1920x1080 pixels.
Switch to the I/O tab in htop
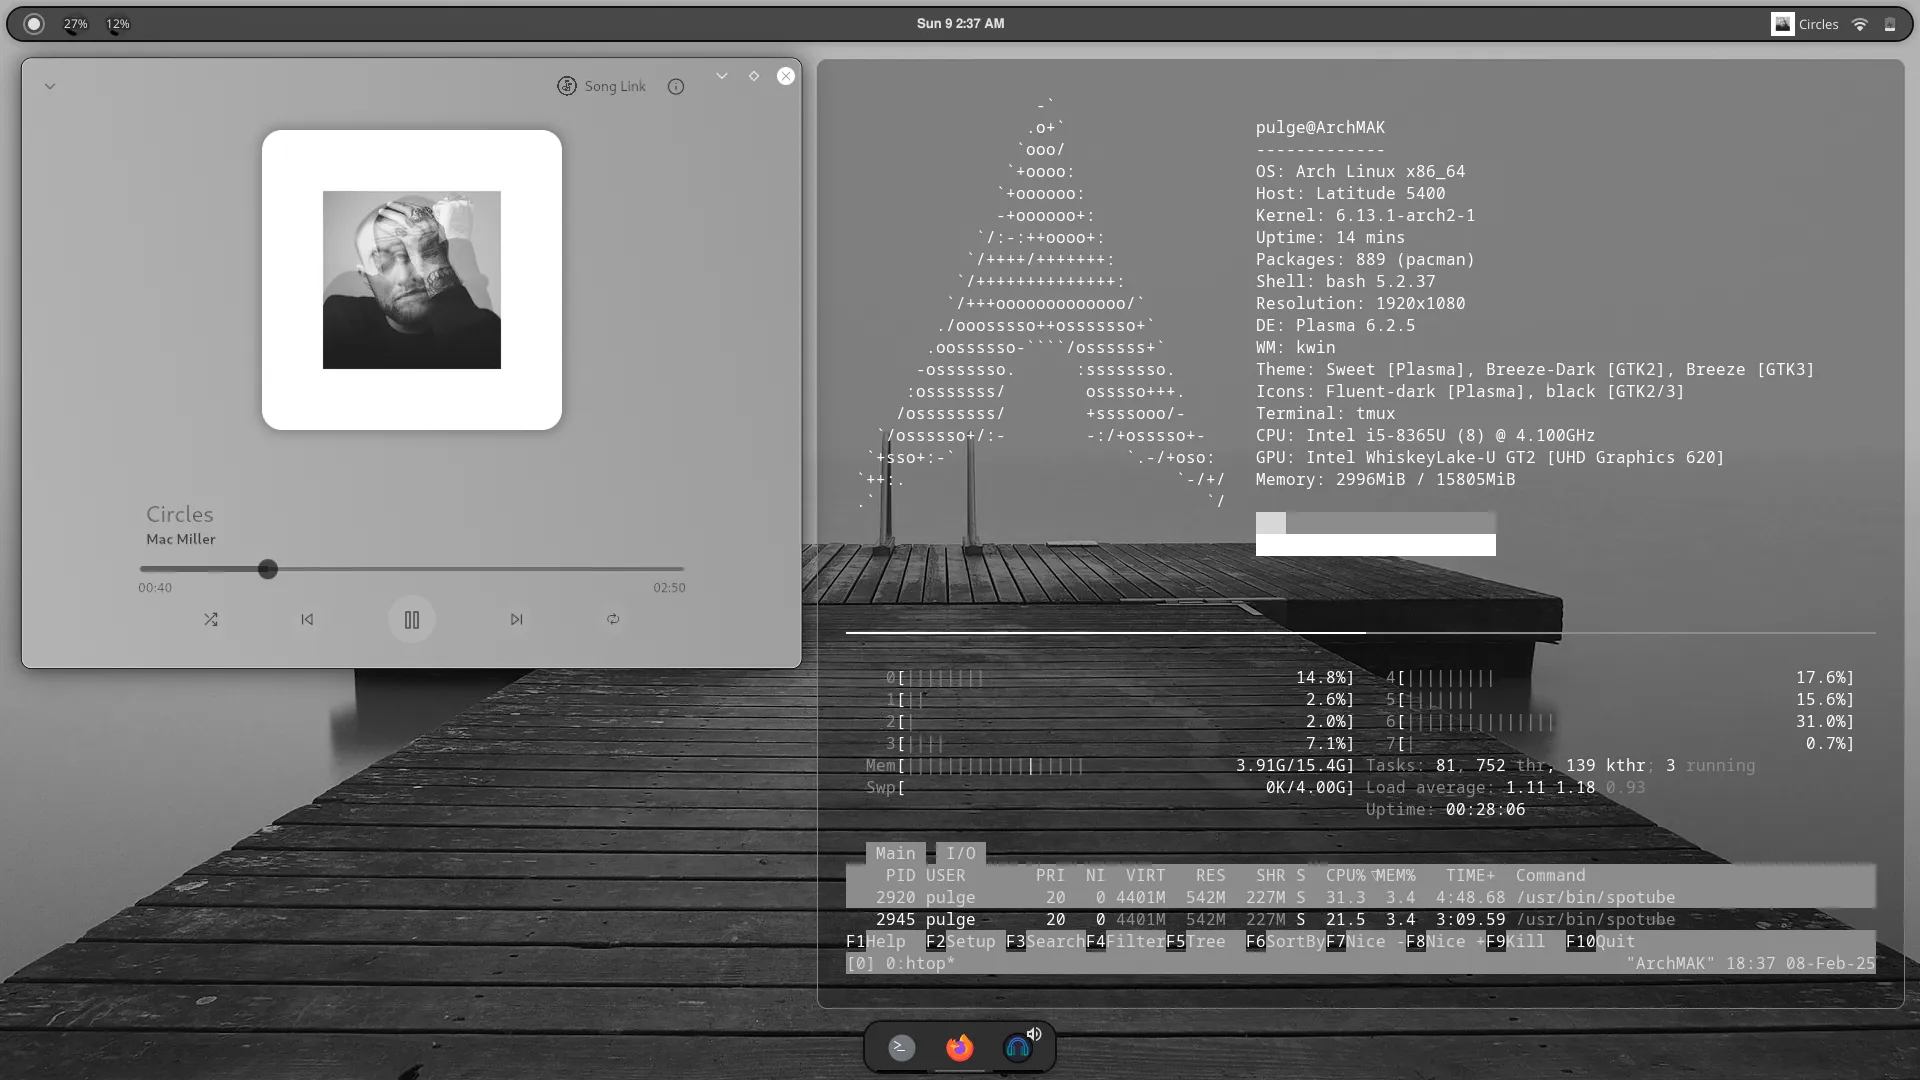960,853
